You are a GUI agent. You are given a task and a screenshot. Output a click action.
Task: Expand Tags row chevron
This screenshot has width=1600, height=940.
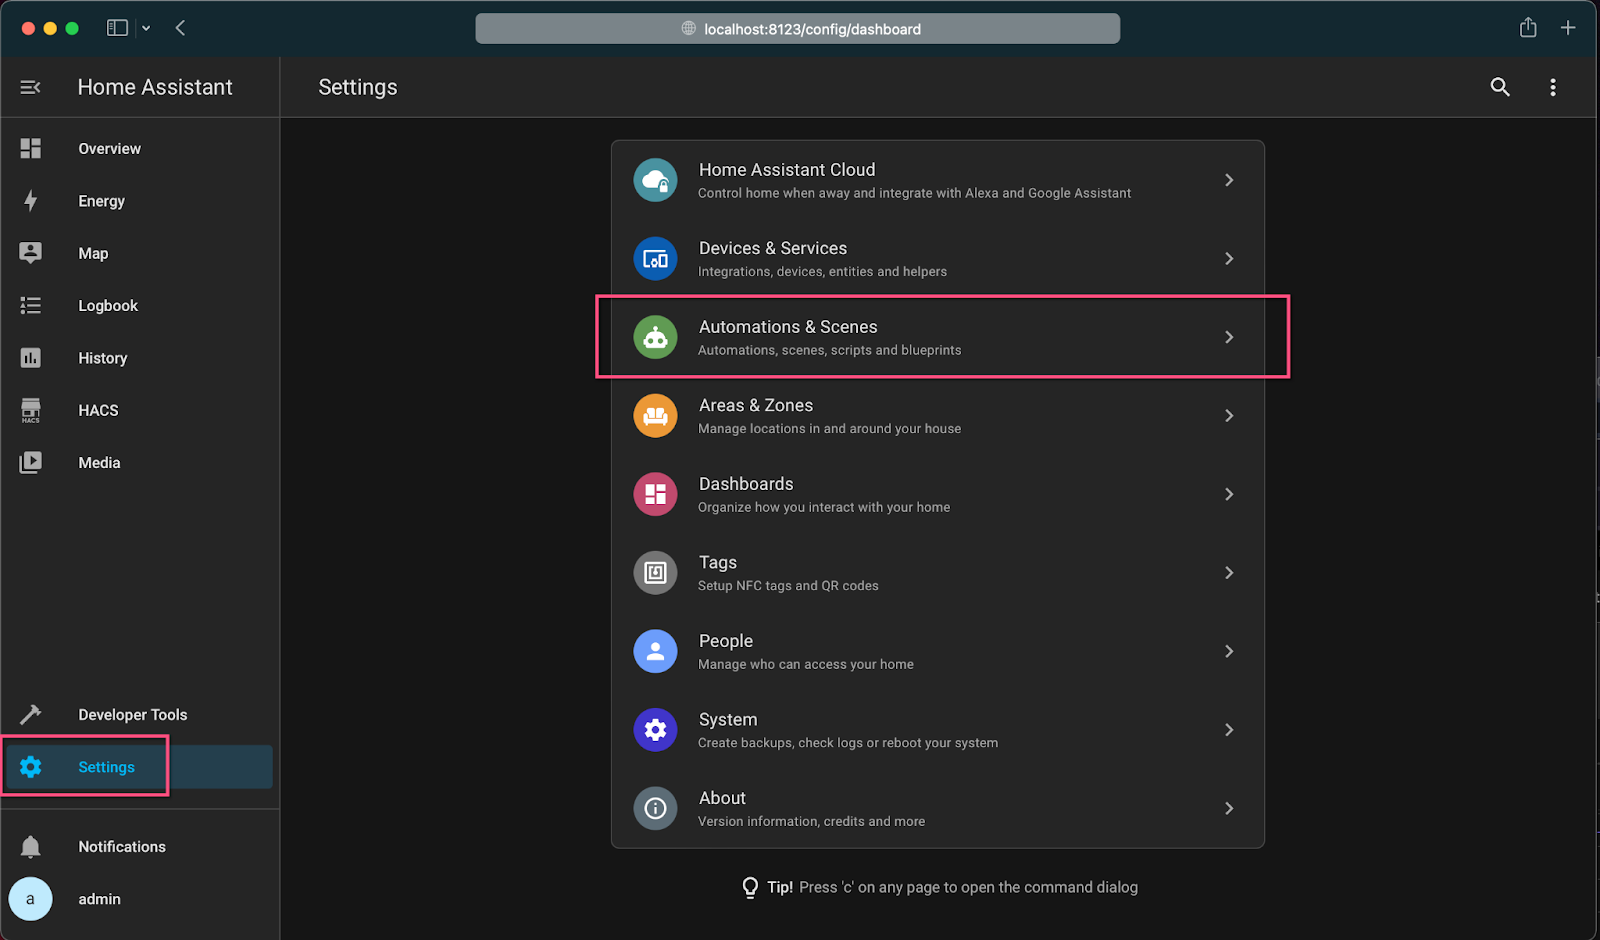pos(1229,573)
